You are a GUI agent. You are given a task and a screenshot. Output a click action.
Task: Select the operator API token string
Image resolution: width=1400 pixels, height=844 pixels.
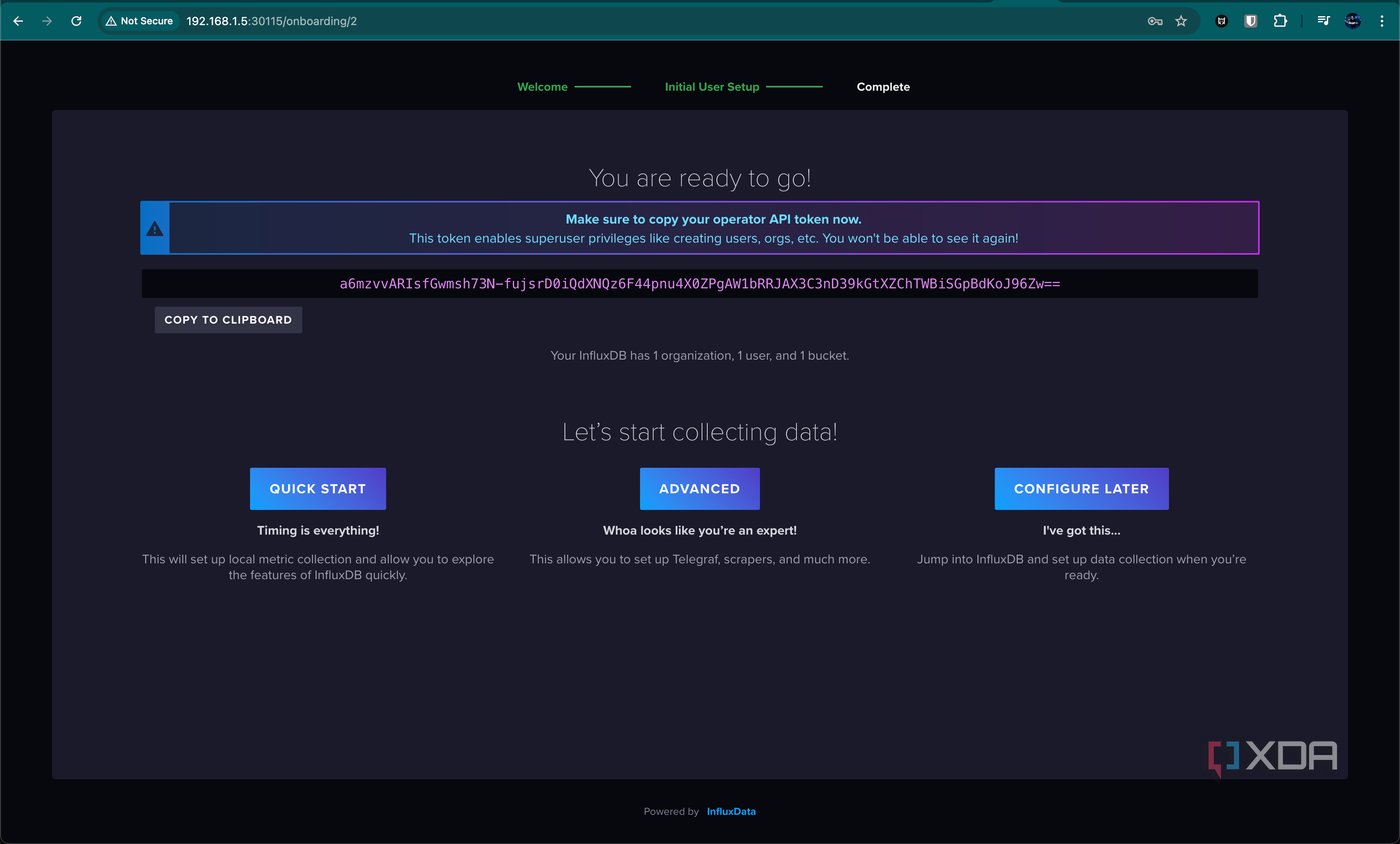(700, 284)
